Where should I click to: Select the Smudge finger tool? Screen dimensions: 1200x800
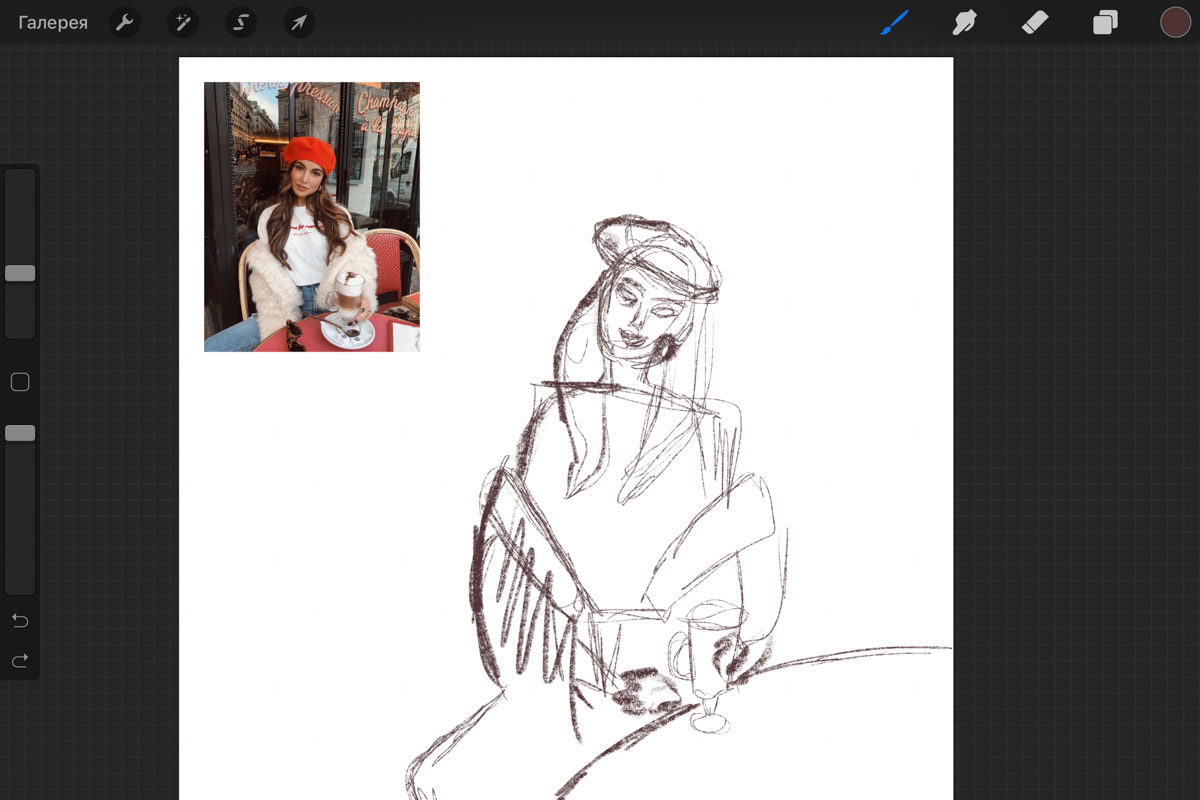click(x=964, y=22)
